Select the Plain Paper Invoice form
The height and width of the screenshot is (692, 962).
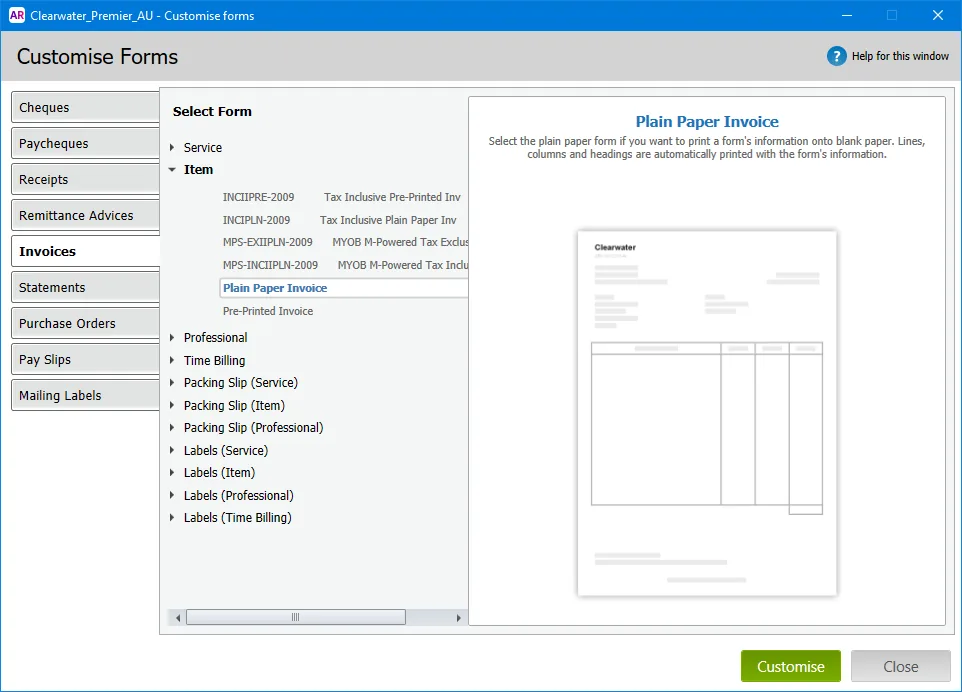coord(344,288)
